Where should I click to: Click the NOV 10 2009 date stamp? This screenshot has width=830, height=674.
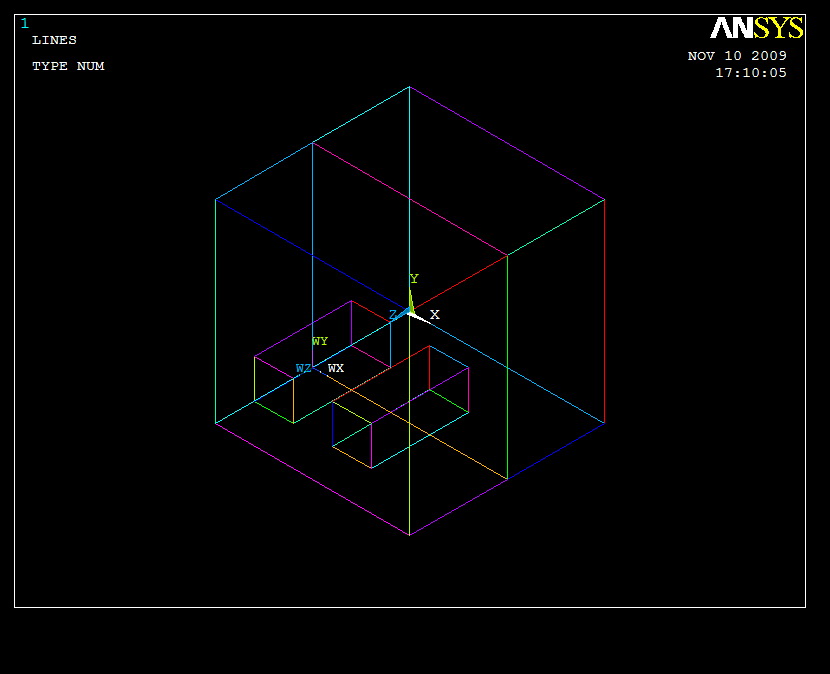point(737,56)
